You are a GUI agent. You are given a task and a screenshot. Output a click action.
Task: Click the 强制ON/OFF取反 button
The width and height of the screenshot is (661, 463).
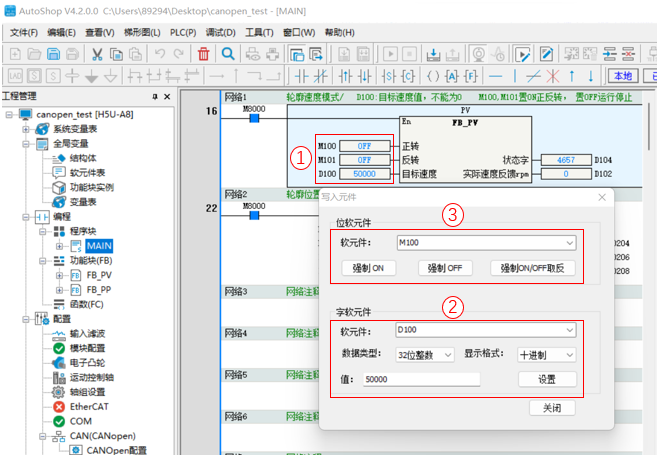coord(532,268)
